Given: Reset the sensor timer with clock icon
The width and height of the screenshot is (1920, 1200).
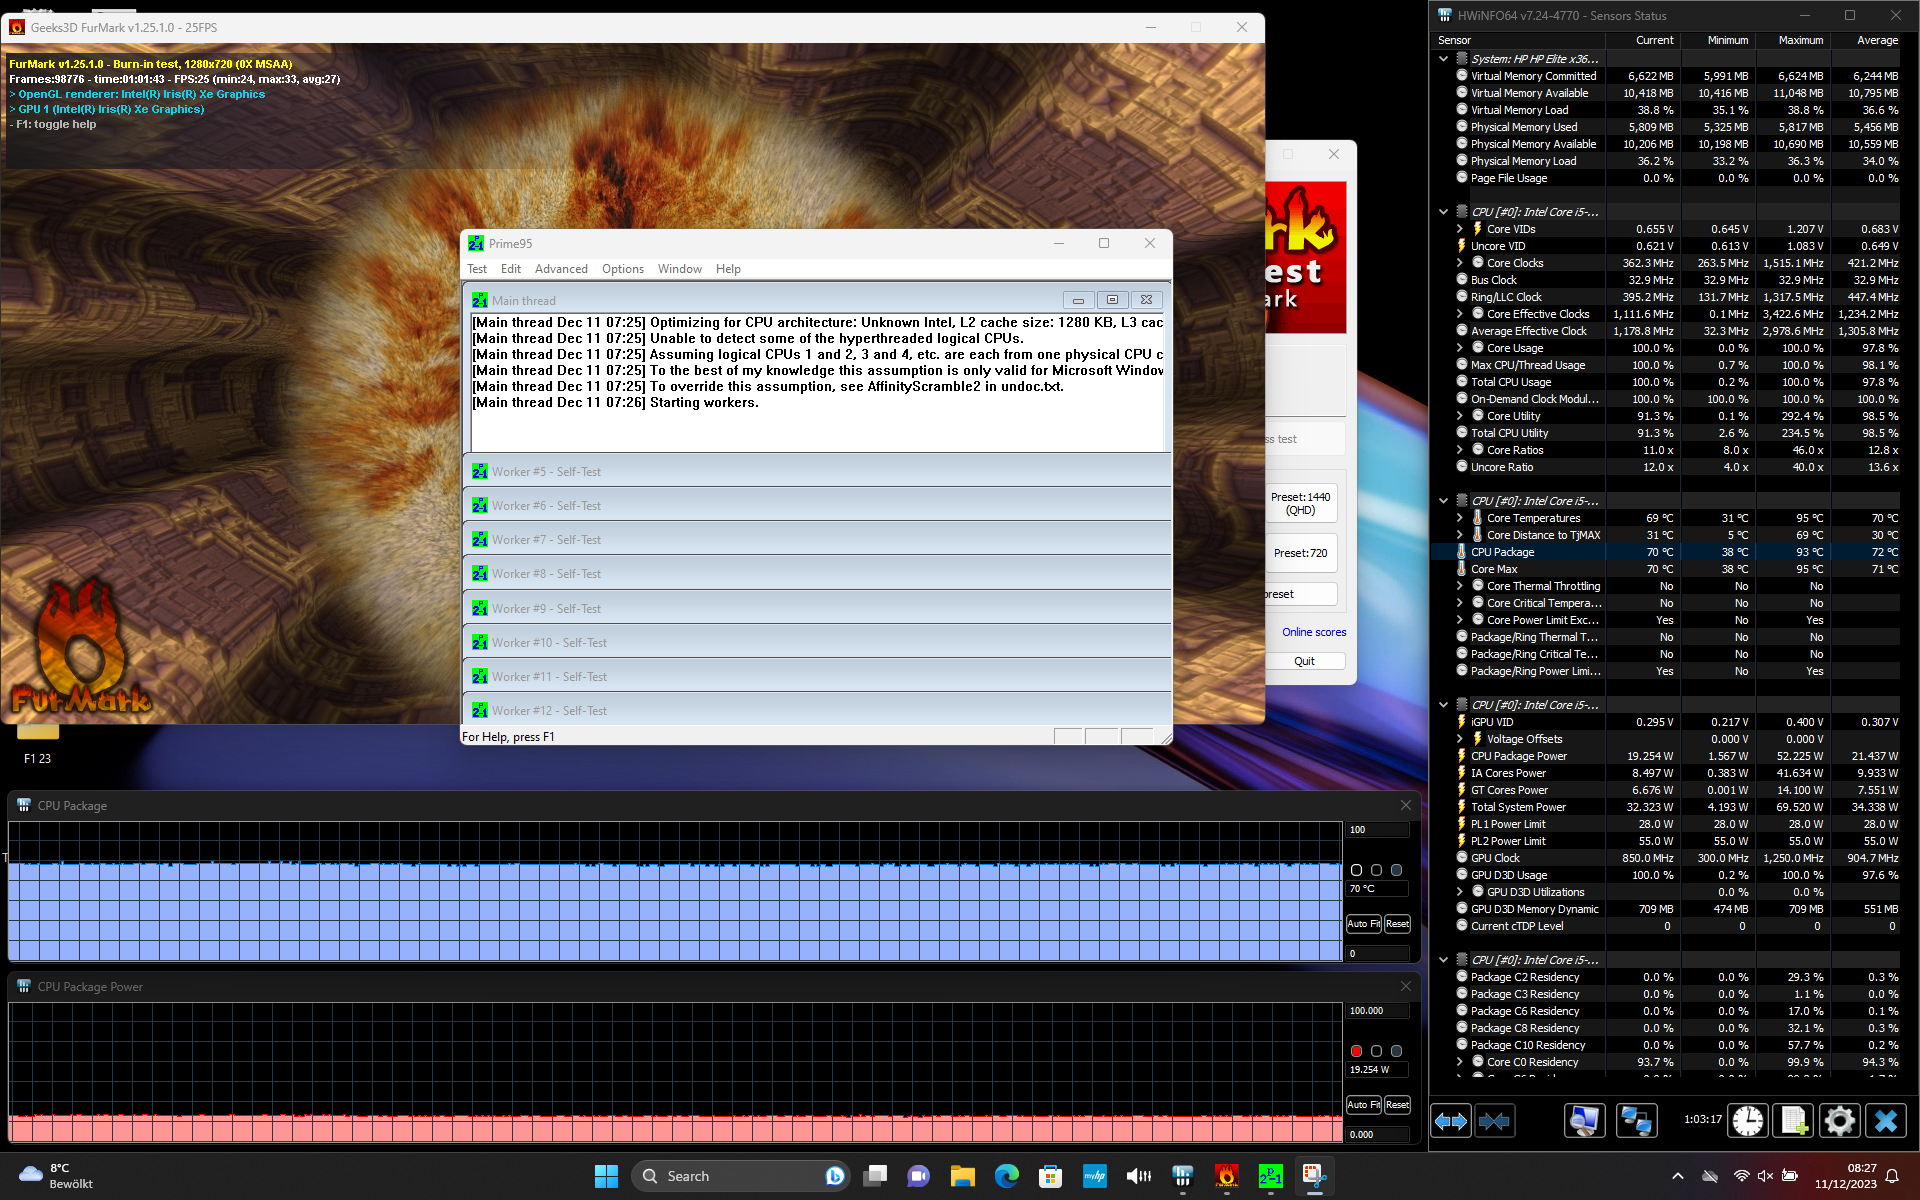Looking at the screenshot, I should click(1747, 1121).
